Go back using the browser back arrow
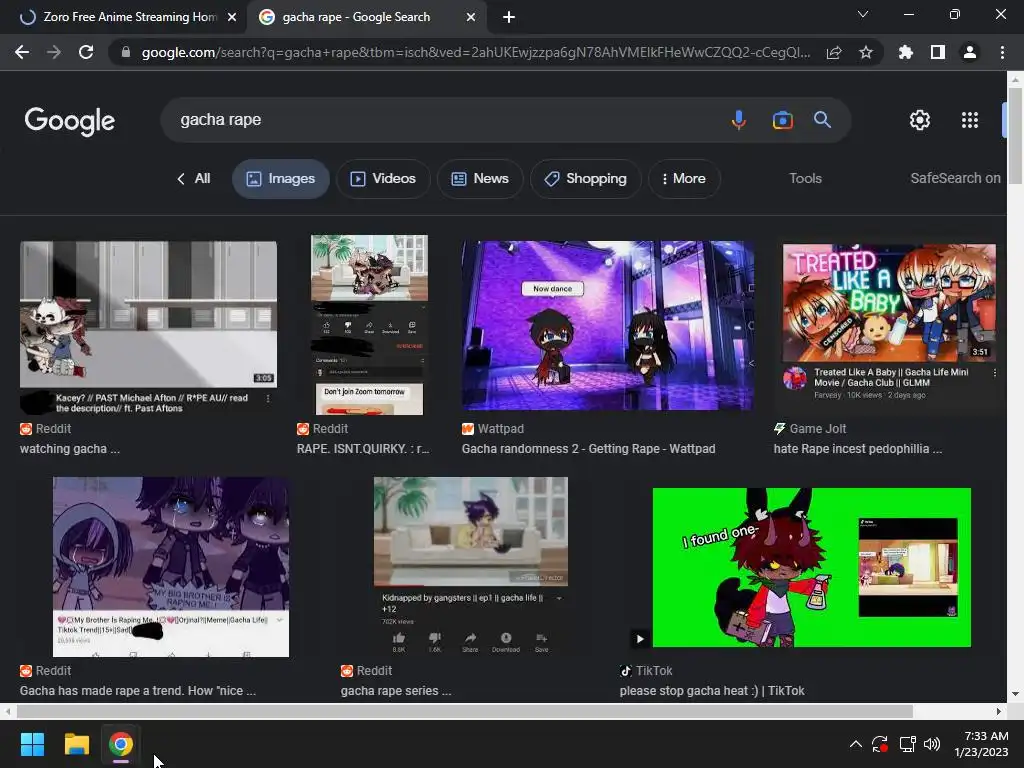The image size is (1024, 768). (22, 52)
